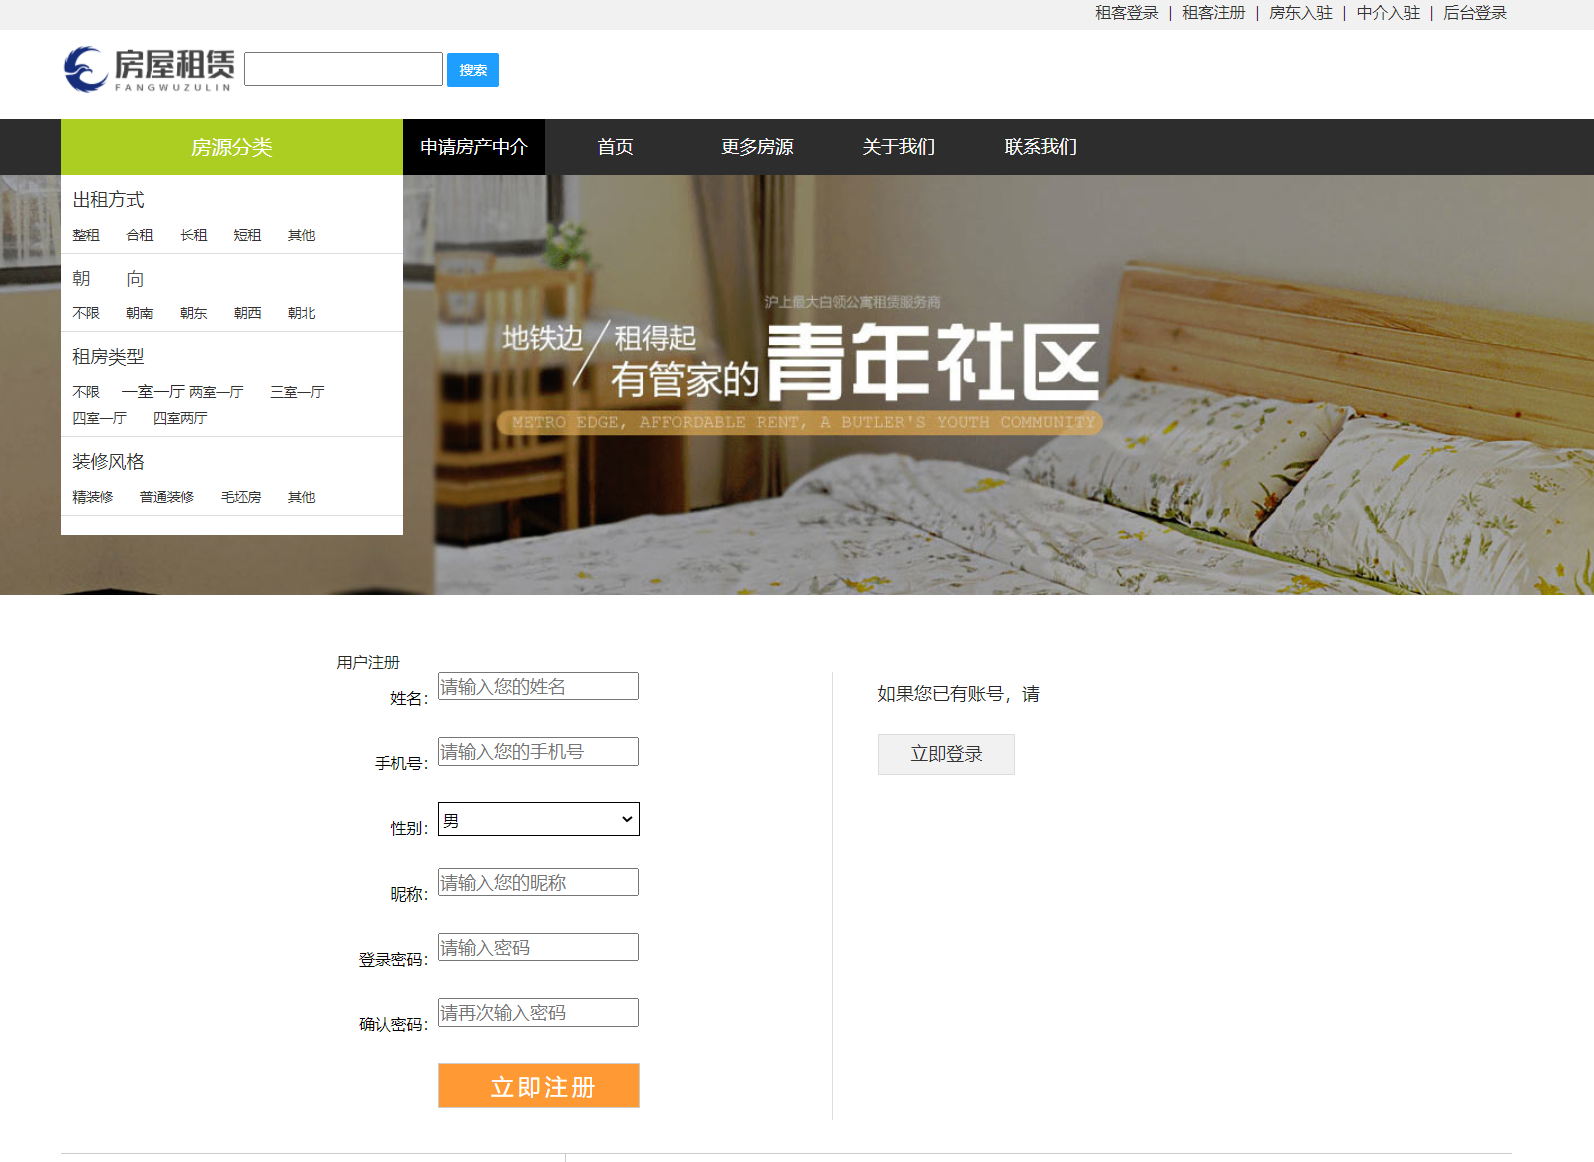Open 更多房源 nav item

point(757,147)
